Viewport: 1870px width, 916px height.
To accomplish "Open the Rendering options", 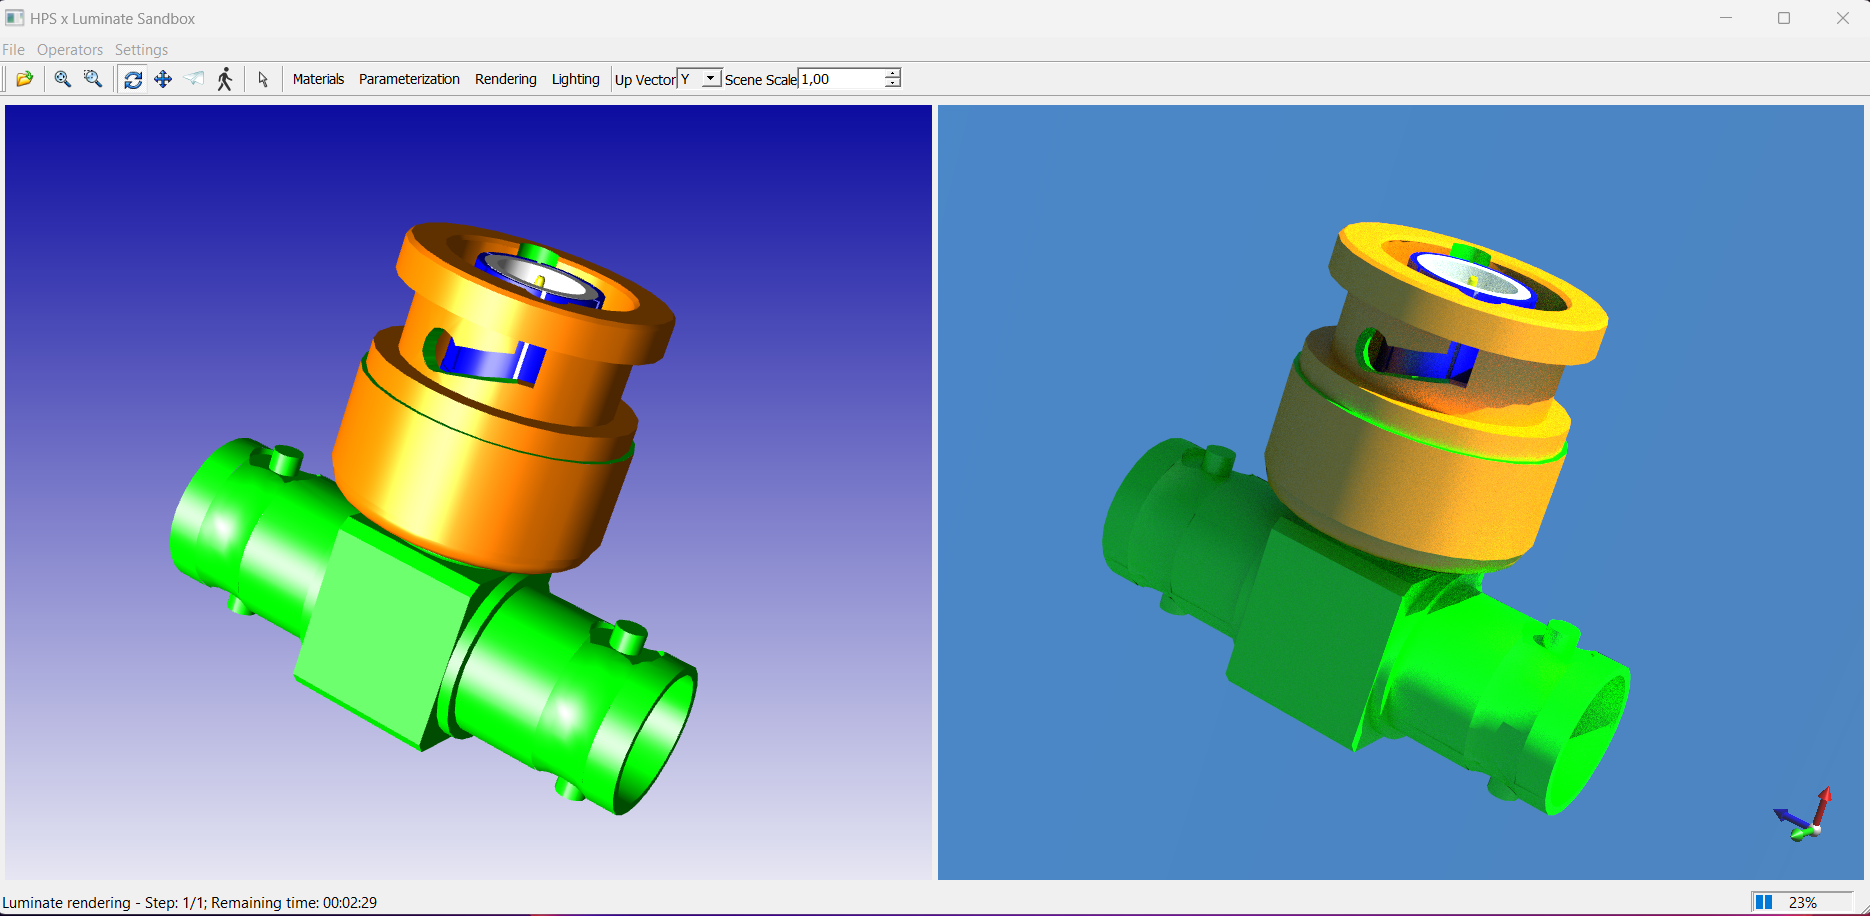I will pyautogui.click(x=505, y=78).
